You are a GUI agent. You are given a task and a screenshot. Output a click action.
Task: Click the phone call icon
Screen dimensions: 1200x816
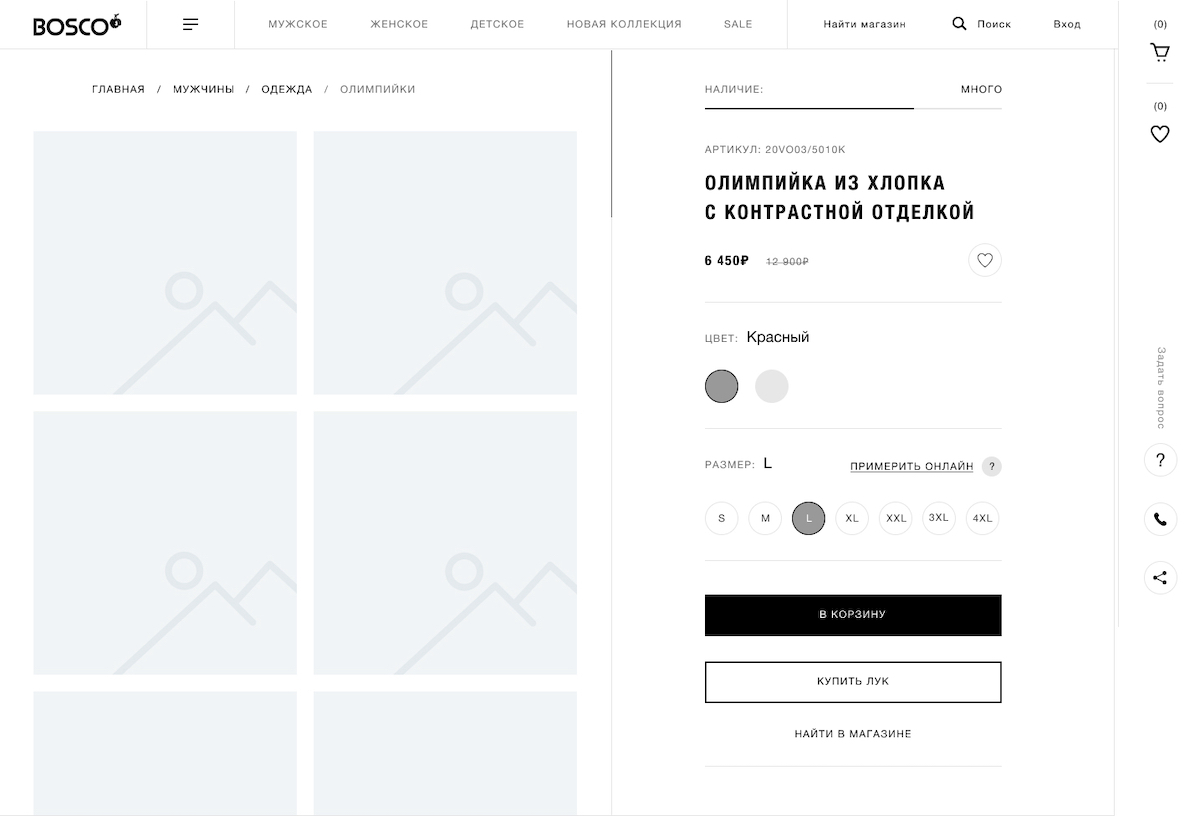pos(1160,519)
